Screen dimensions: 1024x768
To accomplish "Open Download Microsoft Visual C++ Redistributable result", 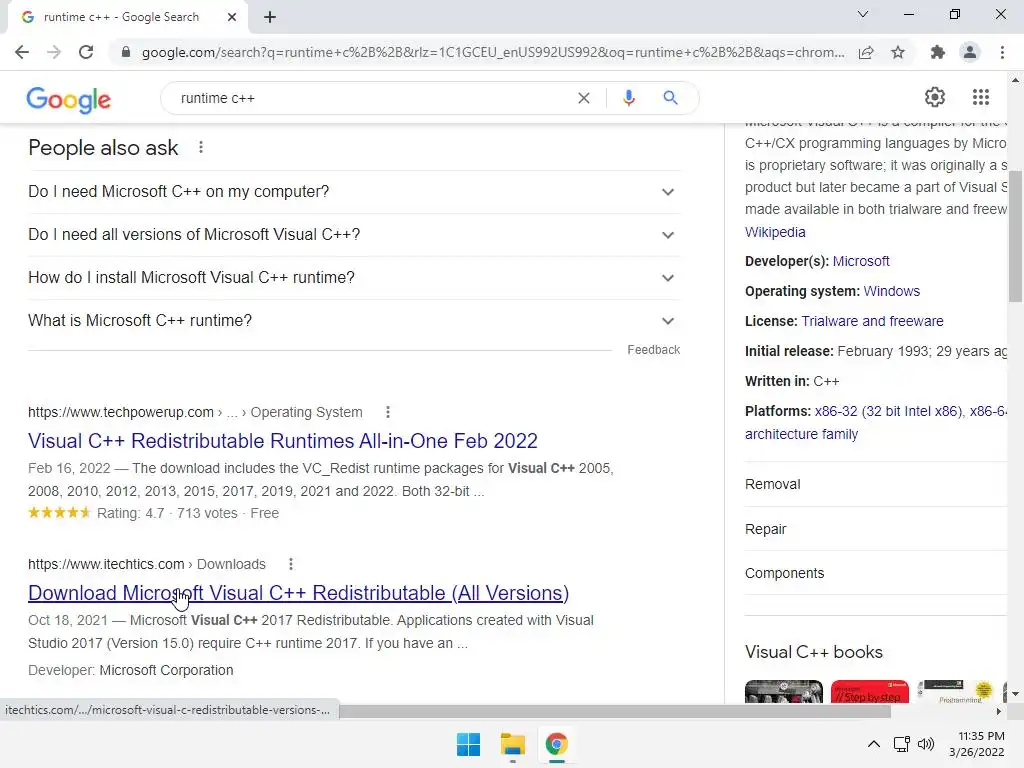I will (298, 593).
